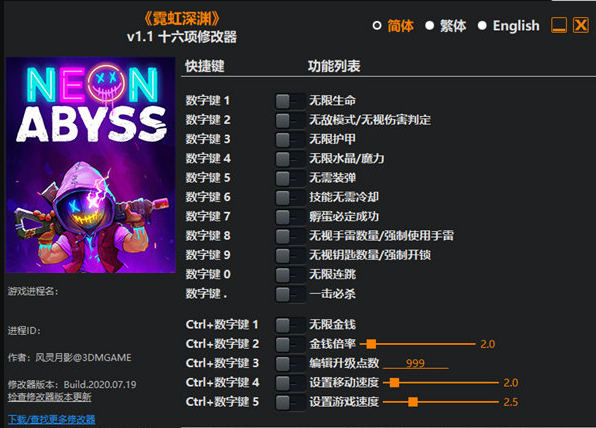596x428 pixels.
Task: Turn on 无限护甲 toggle
Action: (290, 139)
